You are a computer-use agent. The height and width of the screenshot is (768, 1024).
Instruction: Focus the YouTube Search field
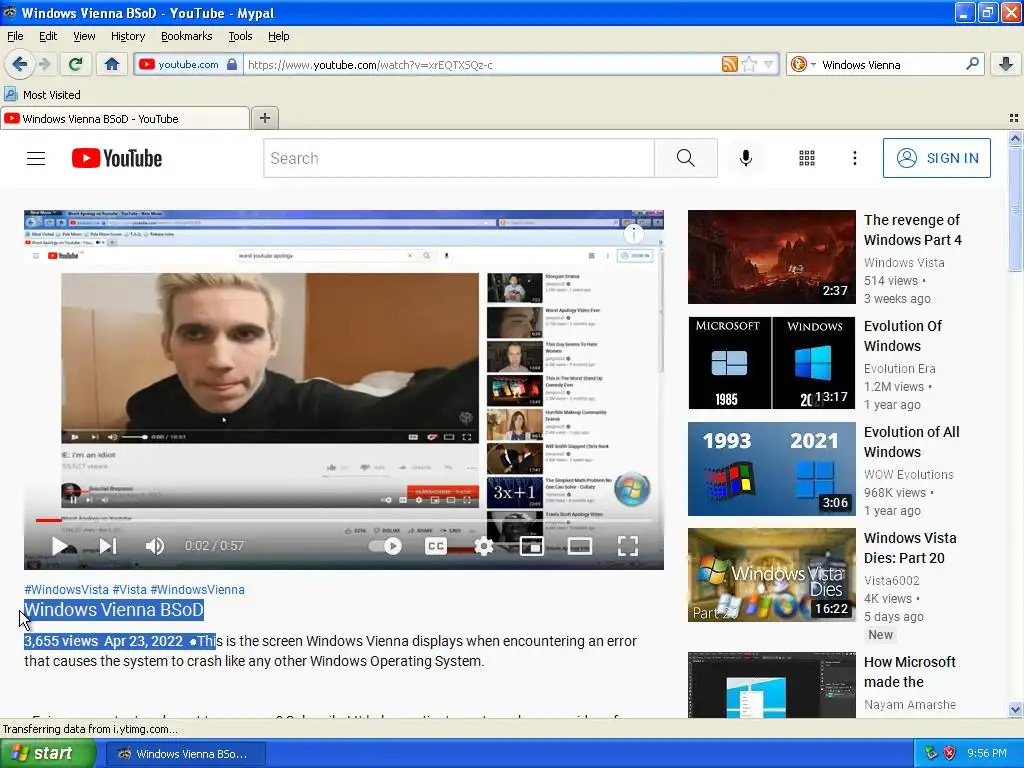pos(459,158)
